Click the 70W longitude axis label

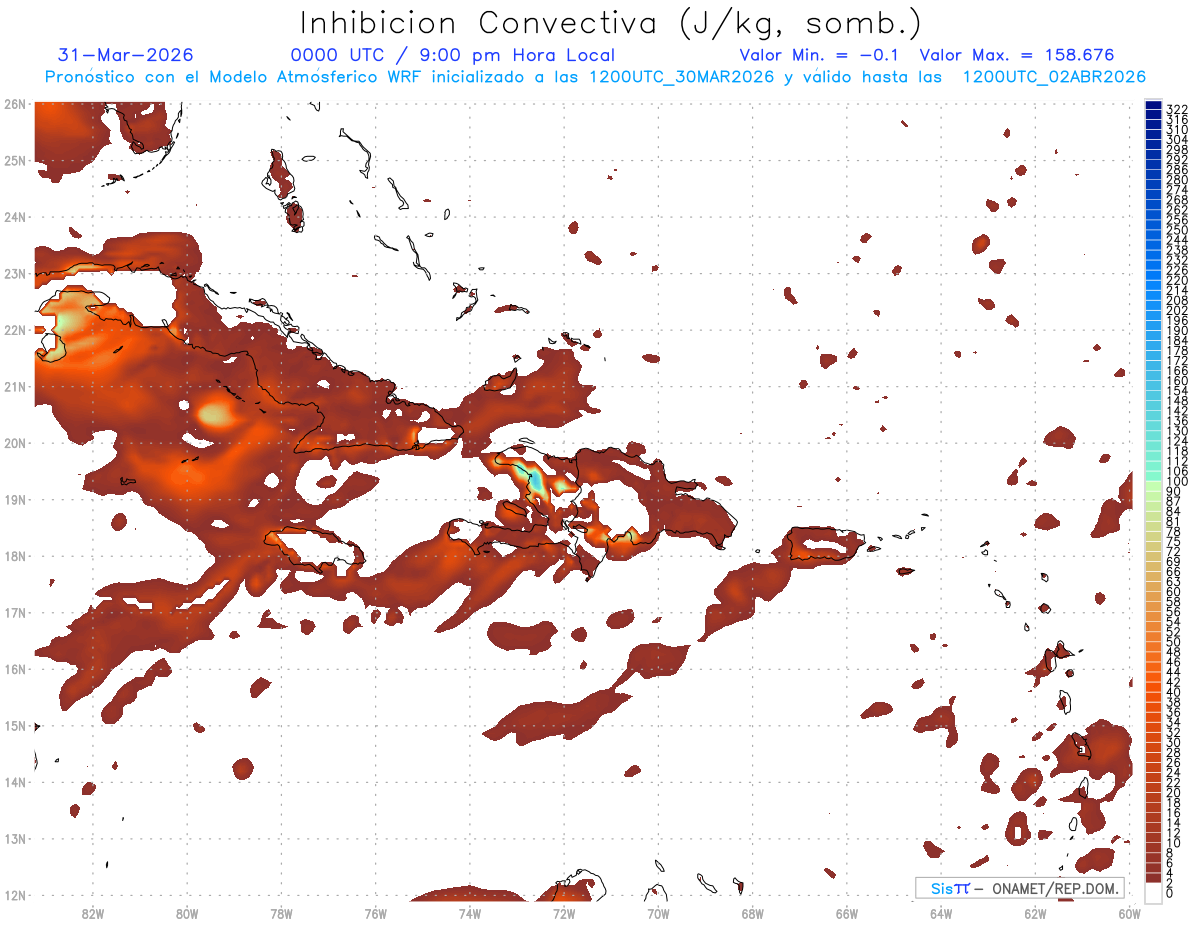658,912
